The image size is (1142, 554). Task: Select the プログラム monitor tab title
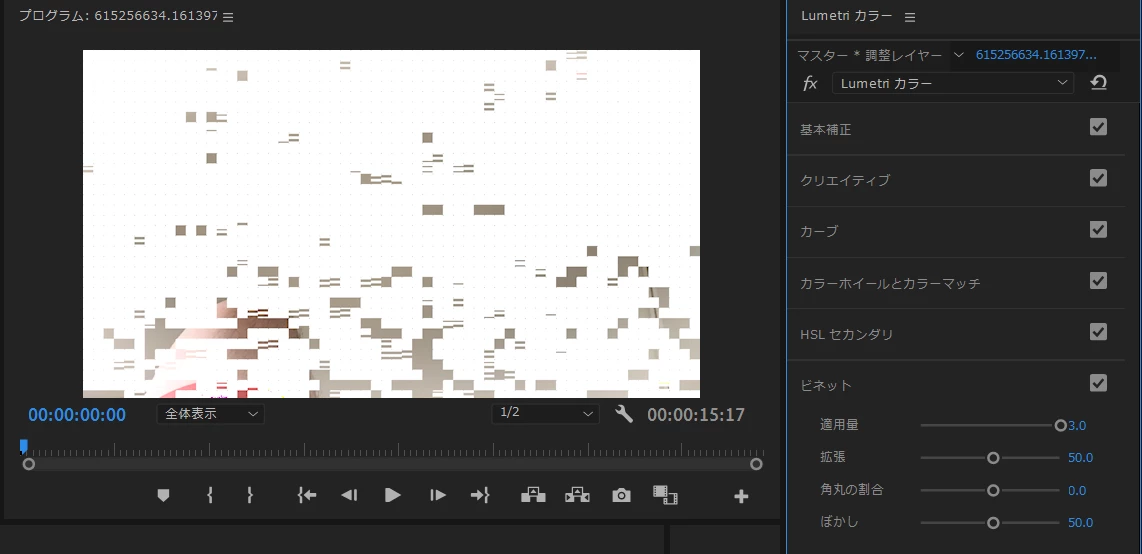pos(118,16)
